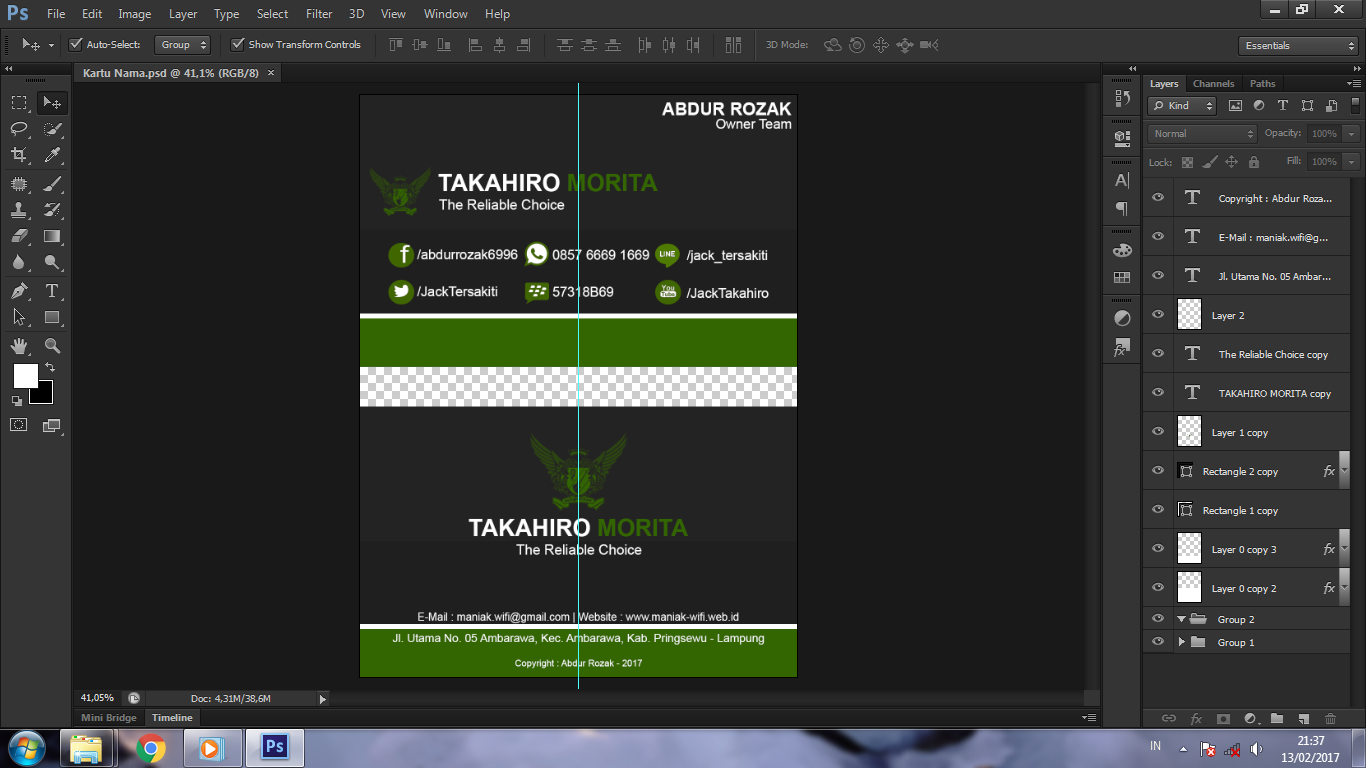Select the Crop tool
Image resolution: width=1366 pixels, height=768 pixels.
pyautogui.click(x=19, y=155)
